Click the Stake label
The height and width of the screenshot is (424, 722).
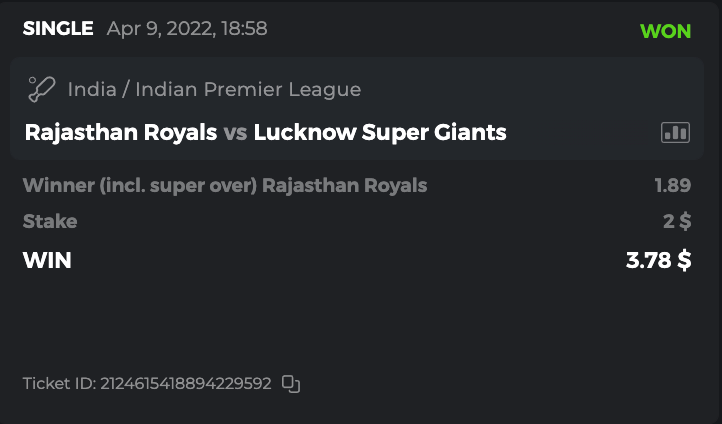pyautogui.click(x=49, y=222)
